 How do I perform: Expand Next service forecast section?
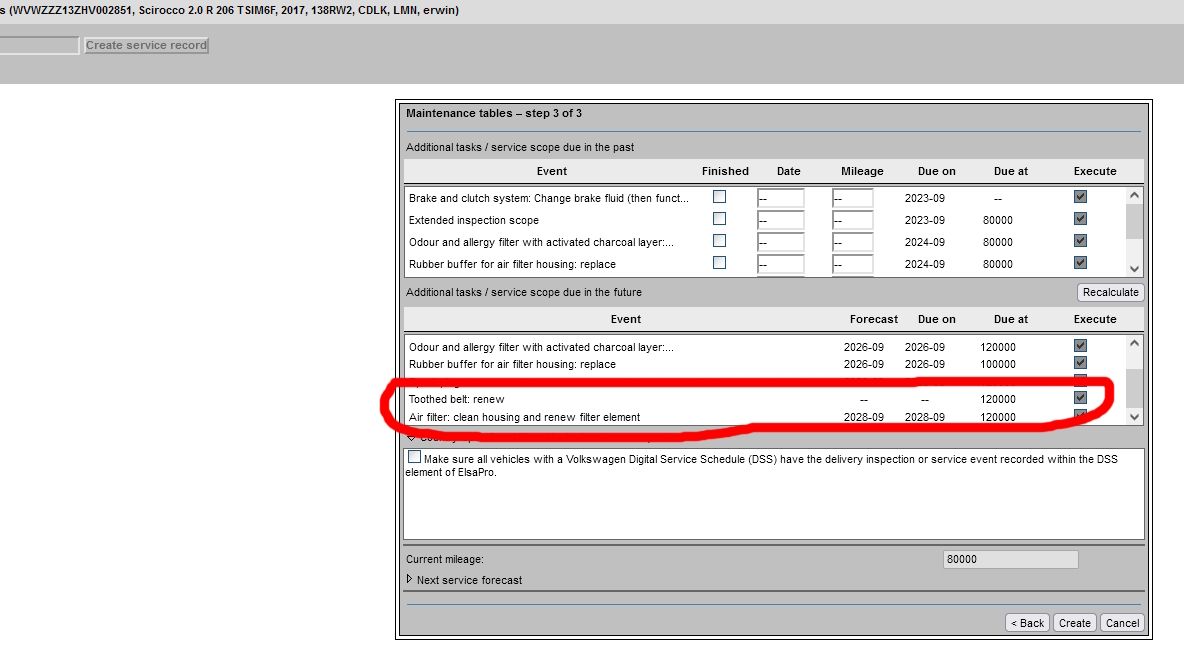pyautogui.click(x=410, y=579)
